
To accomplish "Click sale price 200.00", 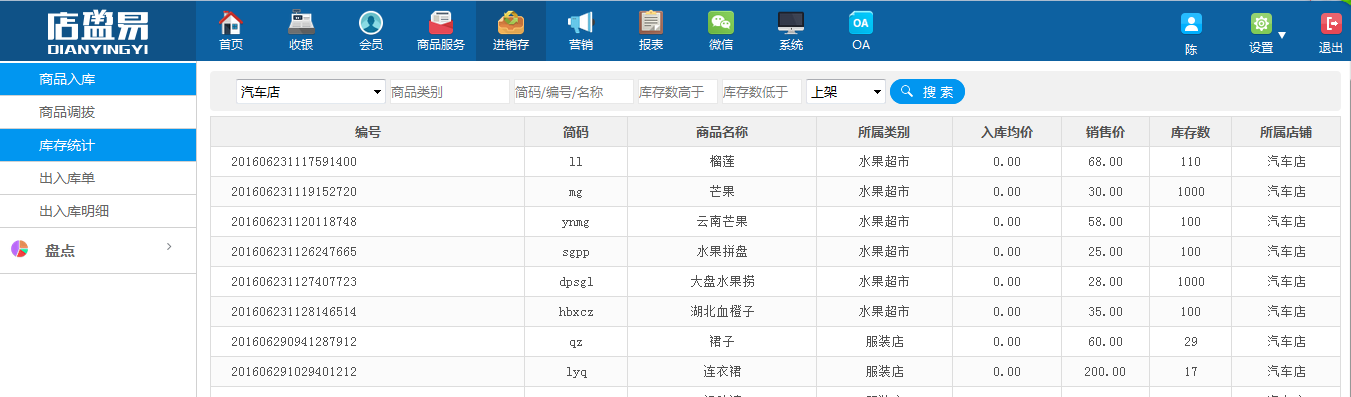I will (1106, 372).
